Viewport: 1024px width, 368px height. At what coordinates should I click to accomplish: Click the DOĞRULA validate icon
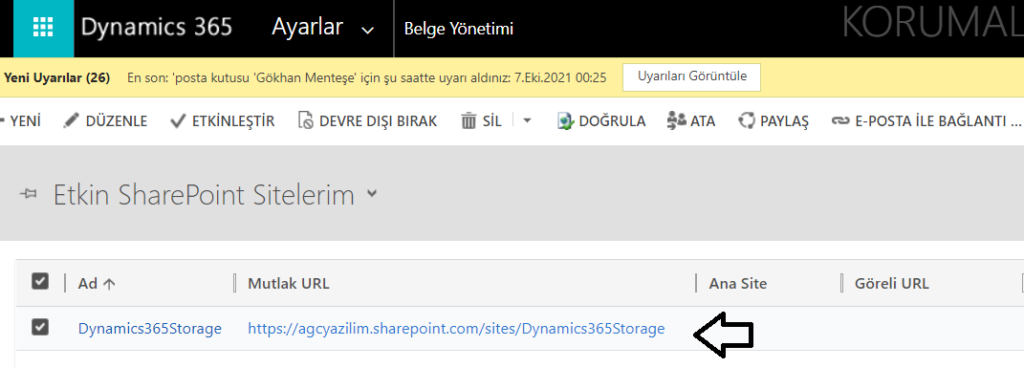coord(566,121)
